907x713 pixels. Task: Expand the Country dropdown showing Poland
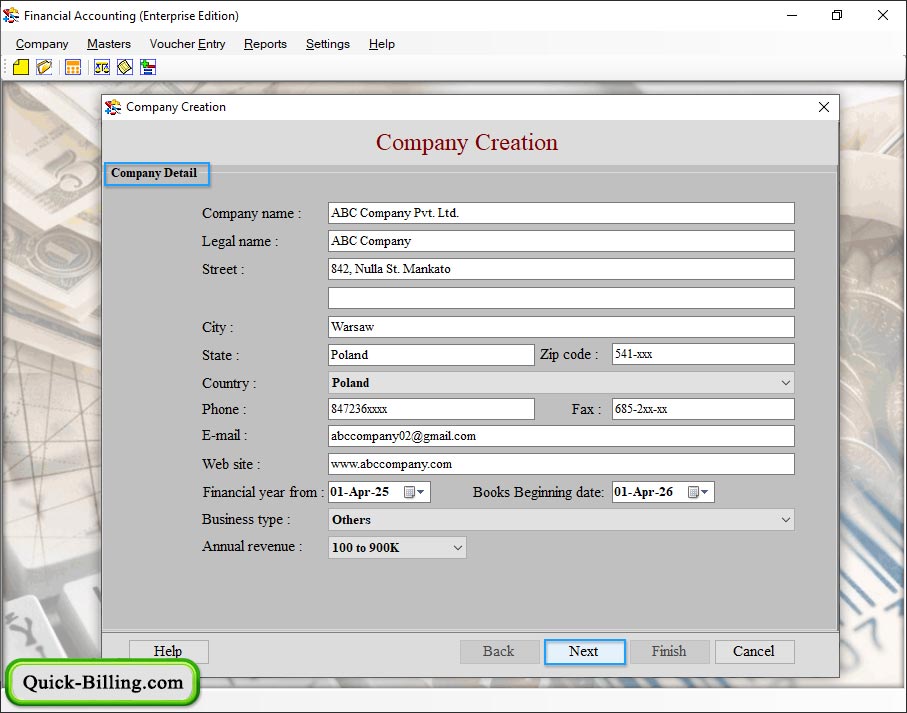(785, 383)
